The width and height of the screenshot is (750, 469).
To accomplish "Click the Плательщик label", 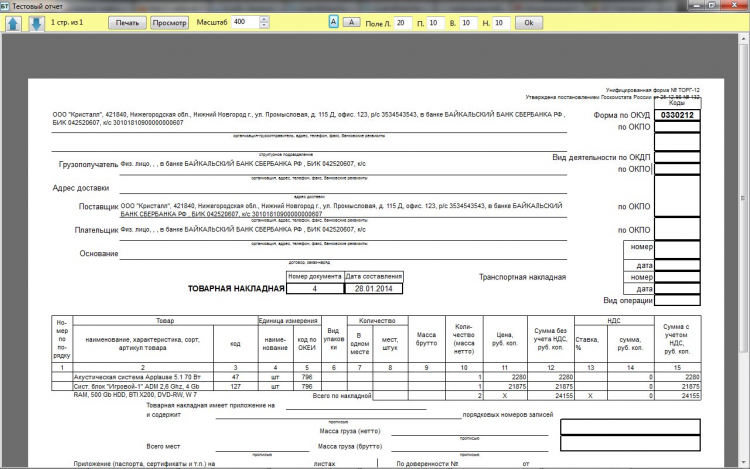I will click(x=96, y=230).
